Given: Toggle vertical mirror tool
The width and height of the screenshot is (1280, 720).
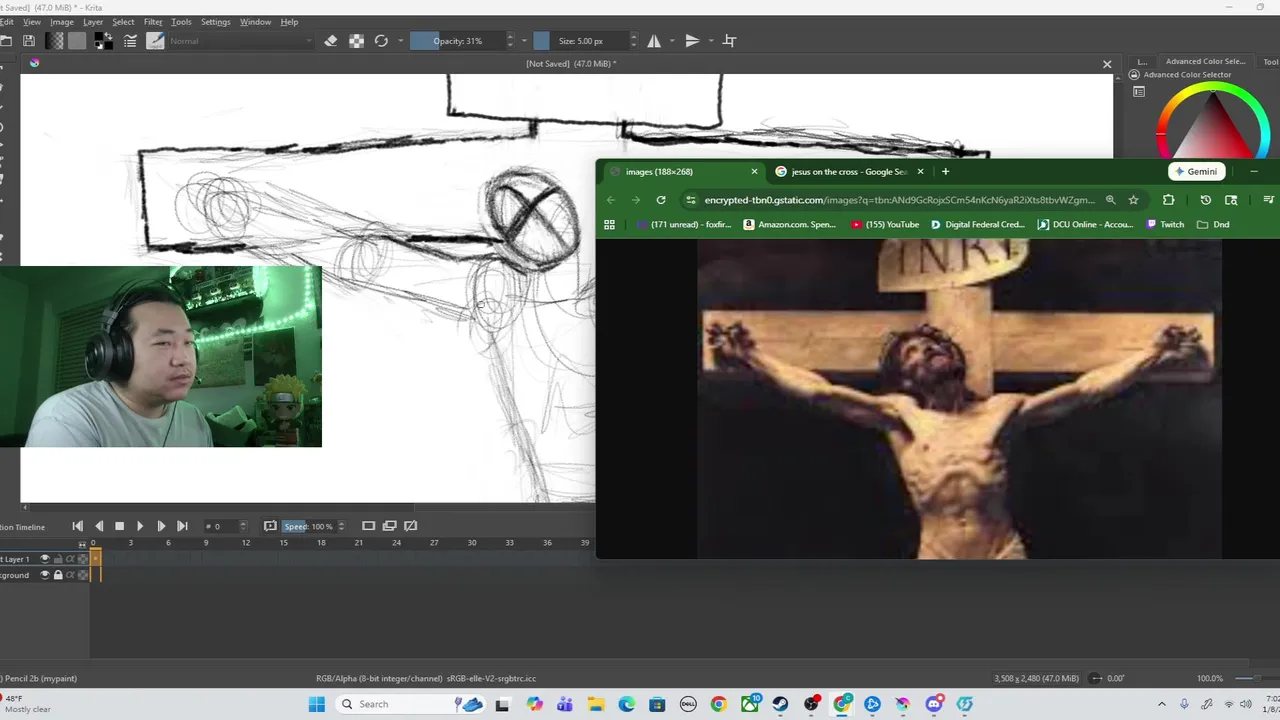Looking at the screenshot, I should point(692,41).
